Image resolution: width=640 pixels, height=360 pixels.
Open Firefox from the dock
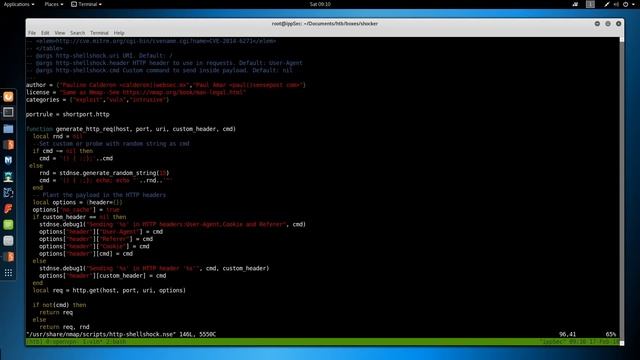point(8,97)
